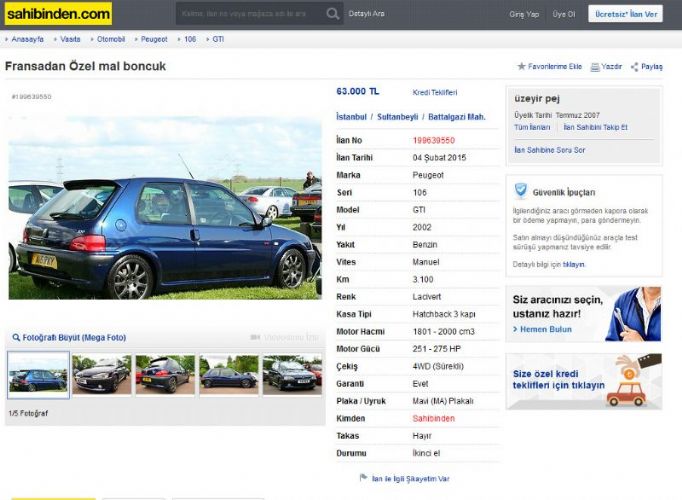Click the printer icon beside Yazdır
Image resolution: width=682 pixels, height=500 pixels.
595,67
